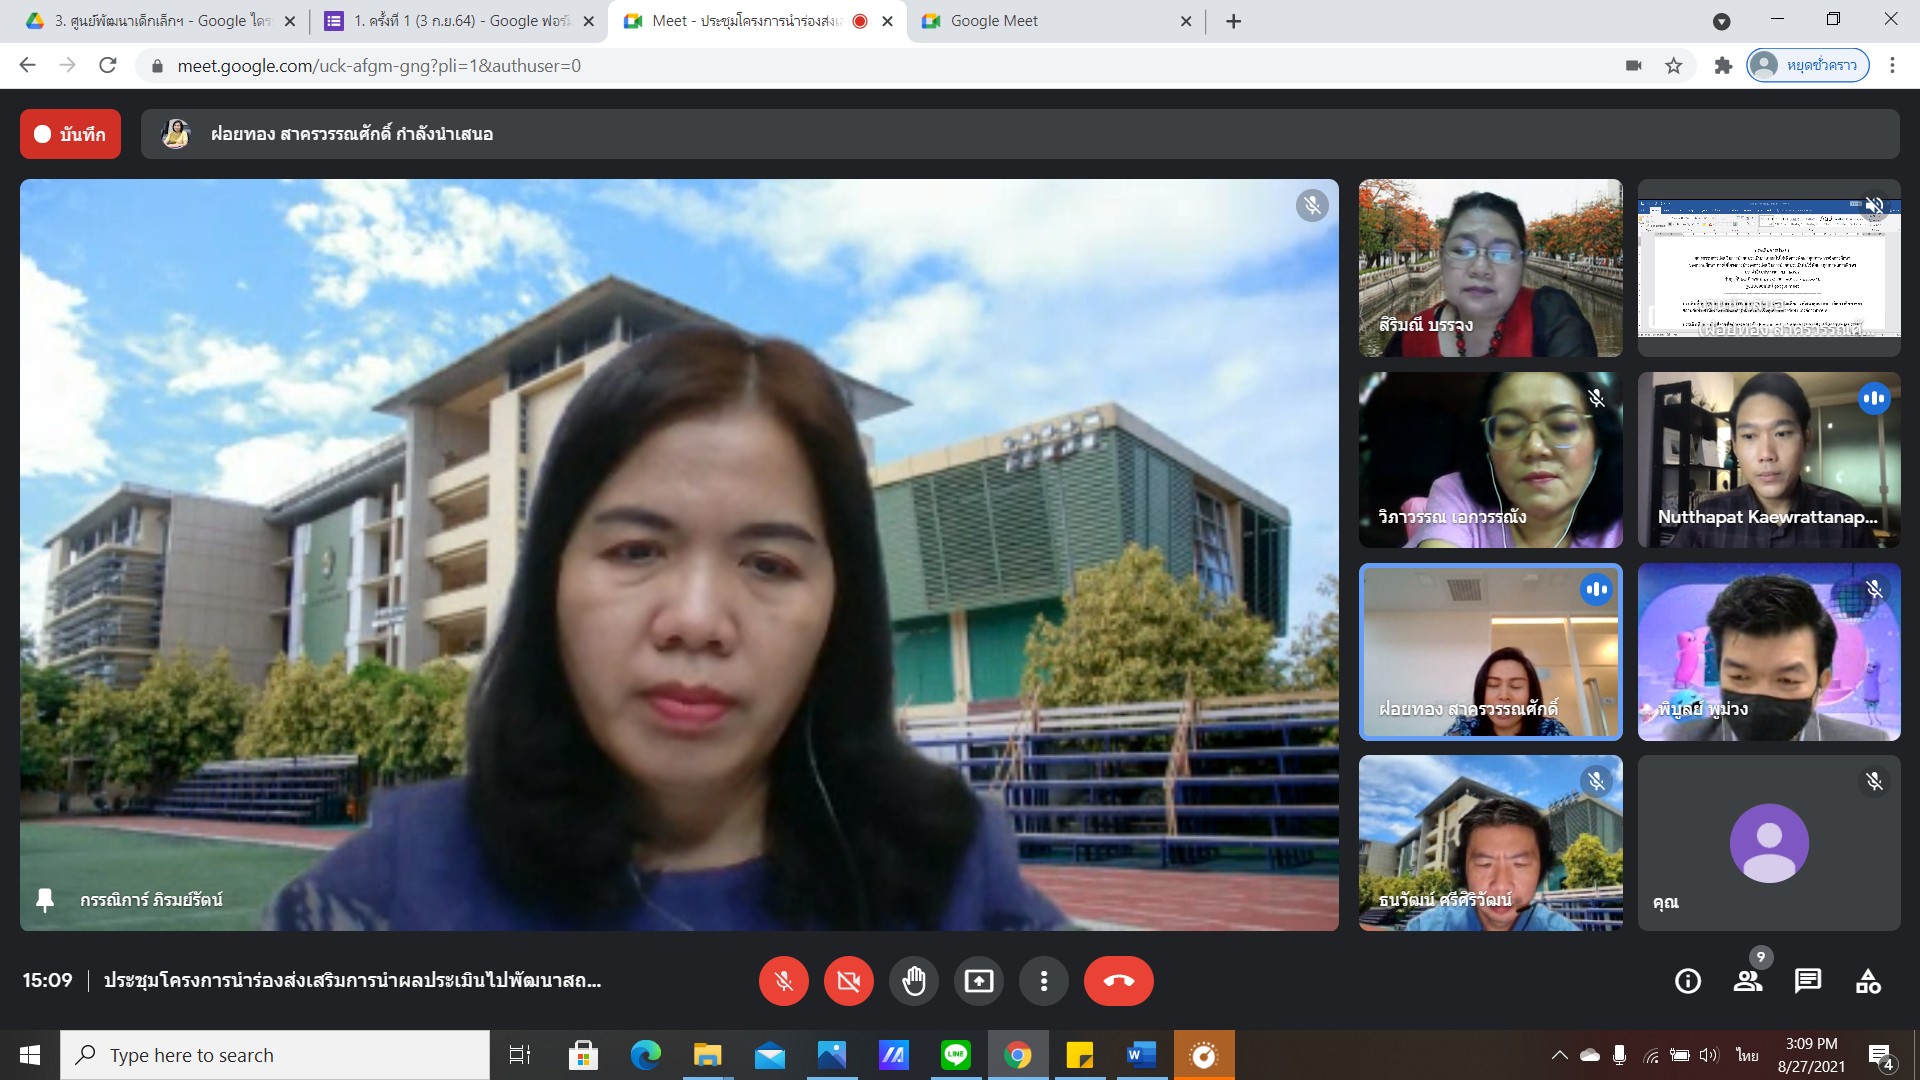1920x1080 pixels.
Task: Select the Nutthapat Kaewrattanap video tile
Action: point(1768,459)
